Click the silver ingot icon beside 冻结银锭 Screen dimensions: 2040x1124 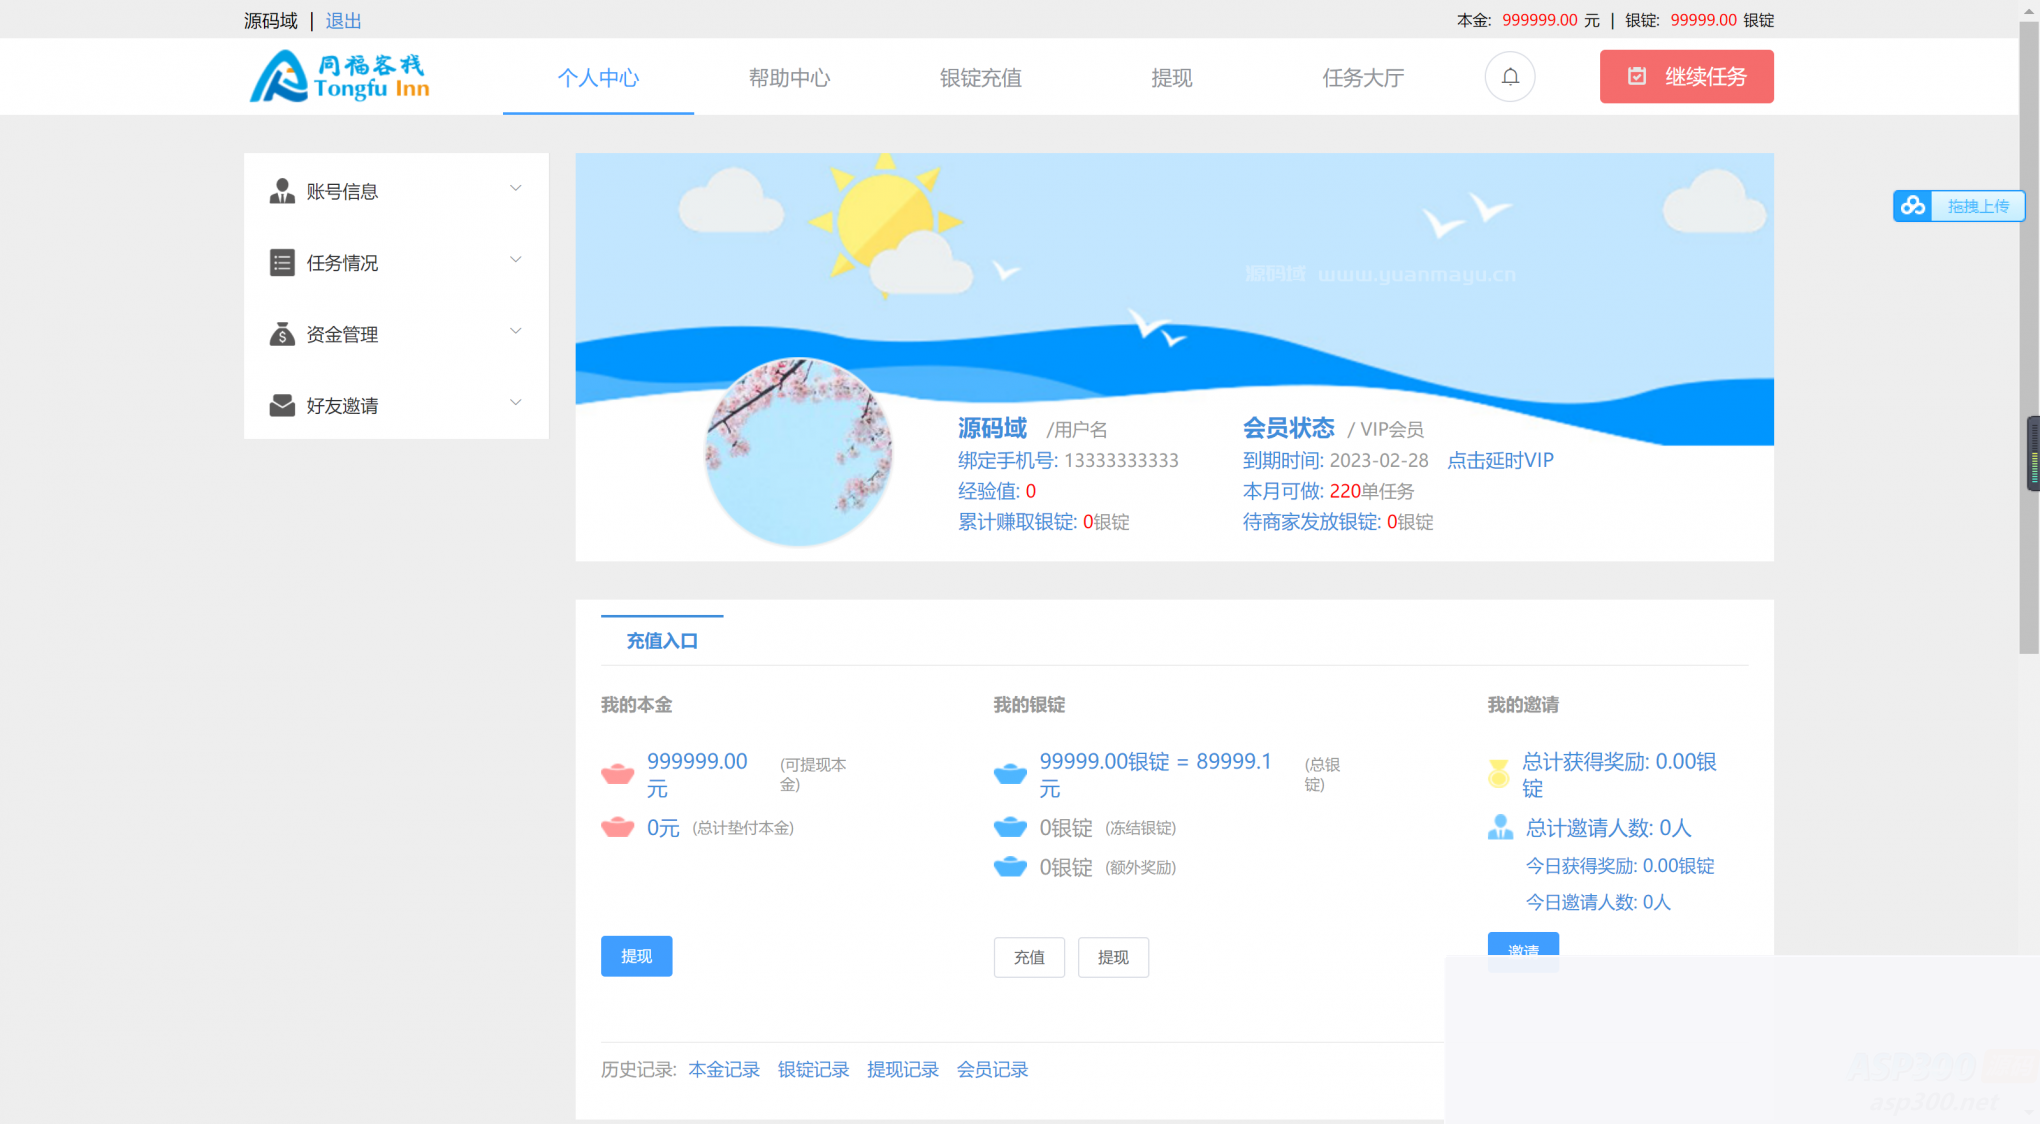point(1011,827)
